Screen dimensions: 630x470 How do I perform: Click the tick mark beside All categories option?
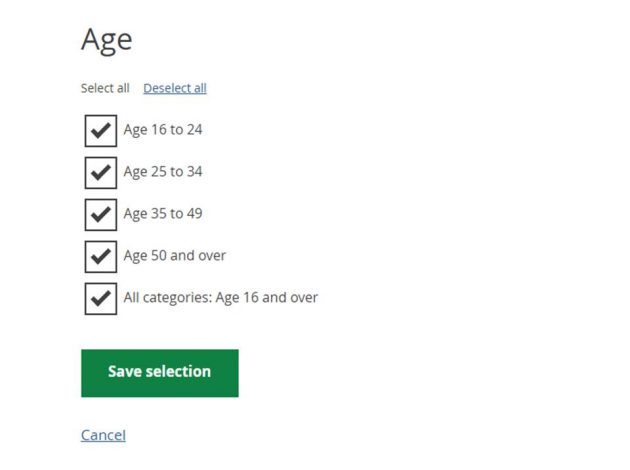(101, 298)
